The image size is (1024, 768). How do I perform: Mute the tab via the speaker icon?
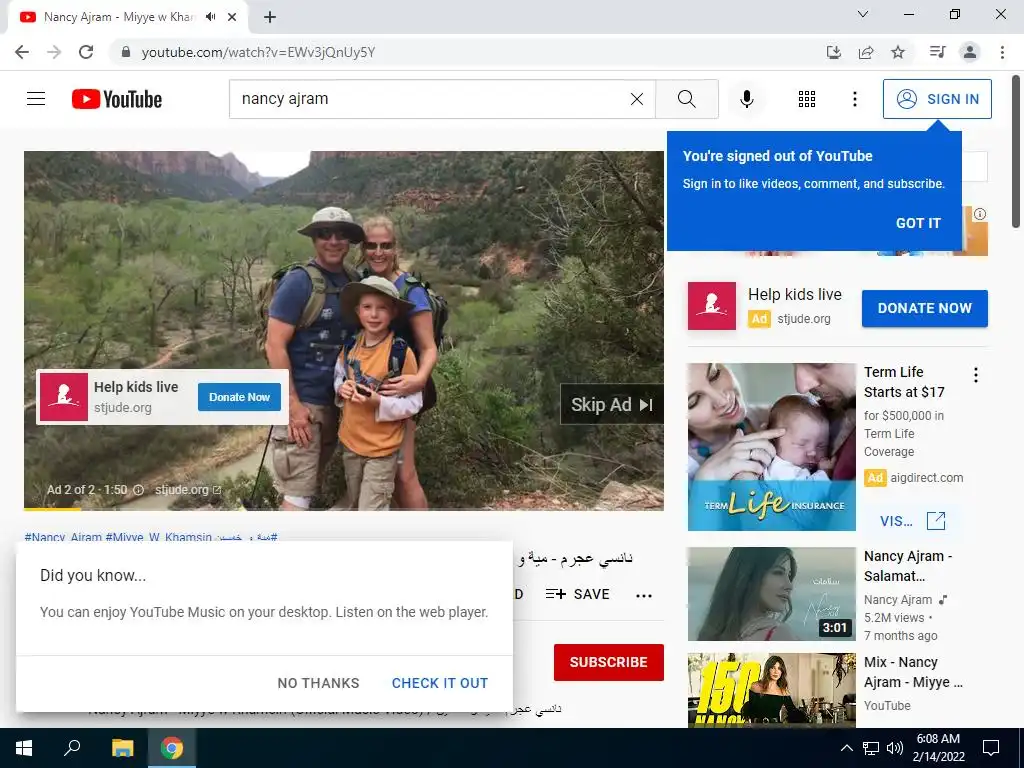tap(210, 17)
